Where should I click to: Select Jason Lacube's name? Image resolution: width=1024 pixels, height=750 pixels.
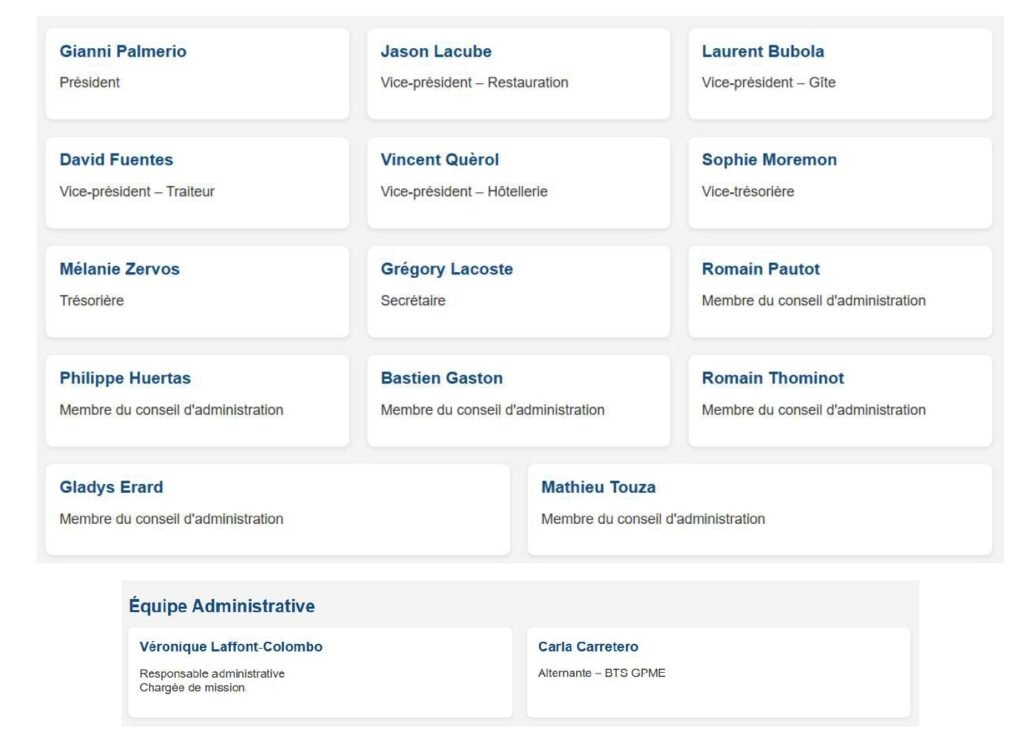(436, 52)
